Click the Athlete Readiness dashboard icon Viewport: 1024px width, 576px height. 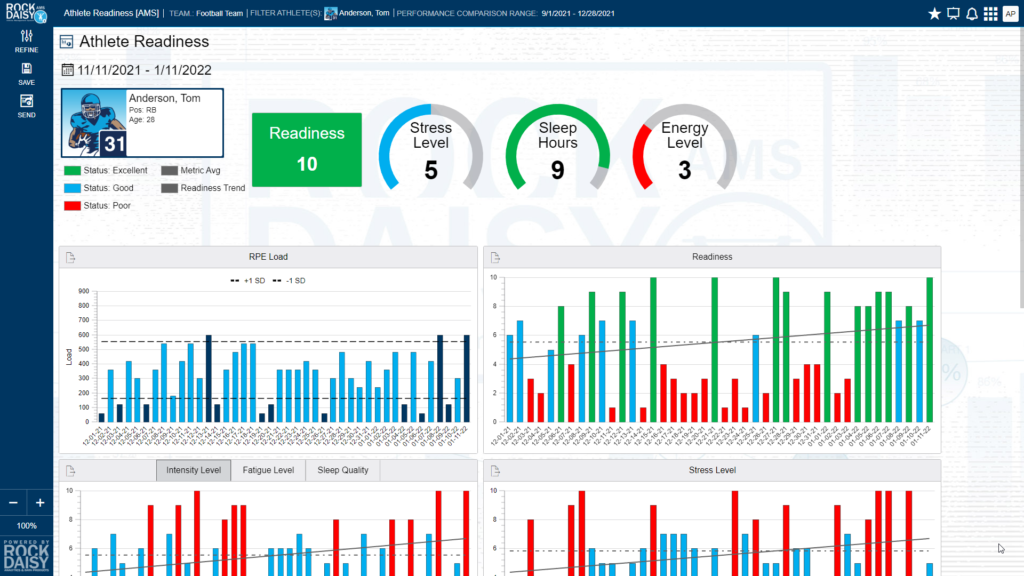[67, 42]
